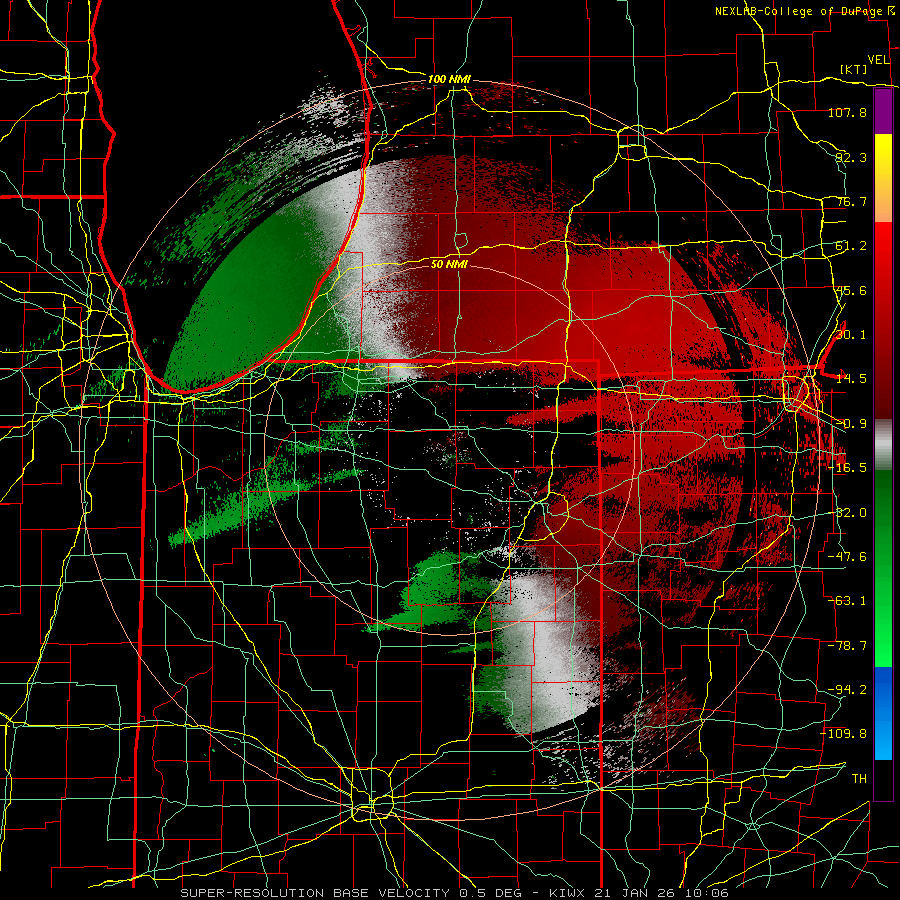Click the VEL legend title

point(878,60)
